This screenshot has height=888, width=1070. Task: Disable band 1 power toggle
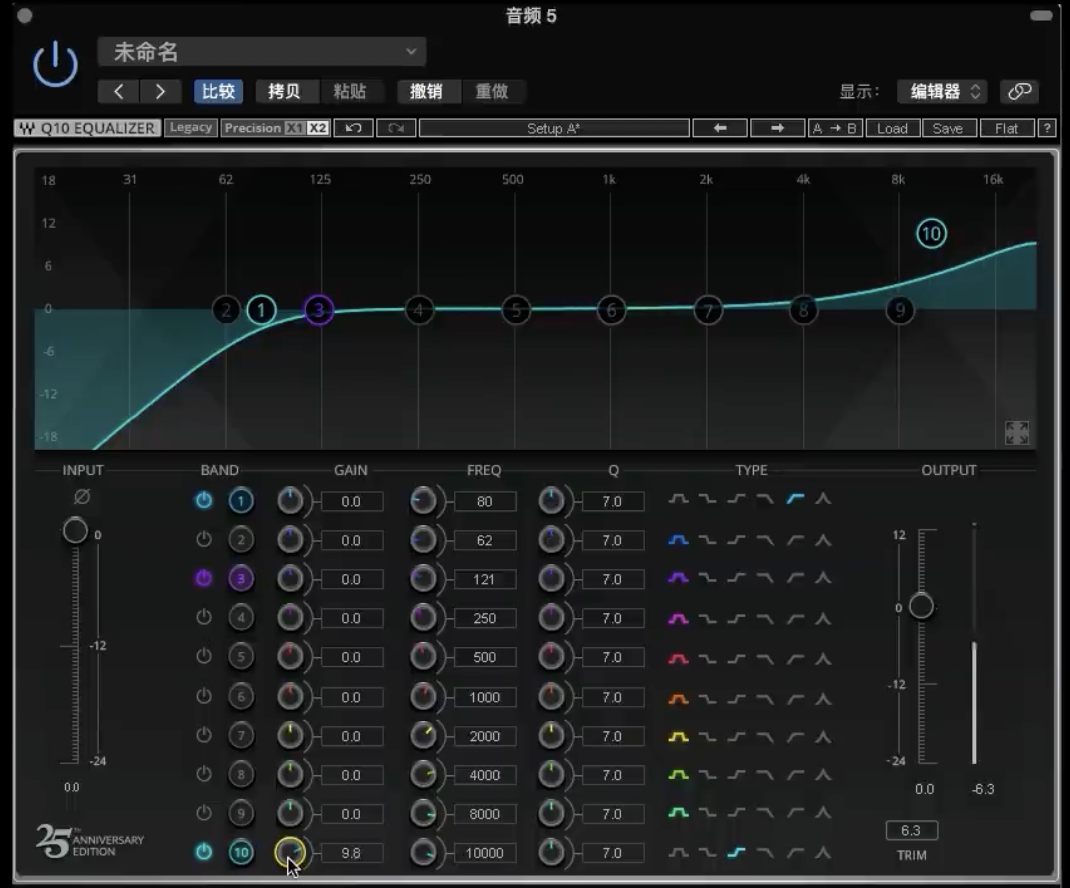pyautogui.click(x=204, y=501)
